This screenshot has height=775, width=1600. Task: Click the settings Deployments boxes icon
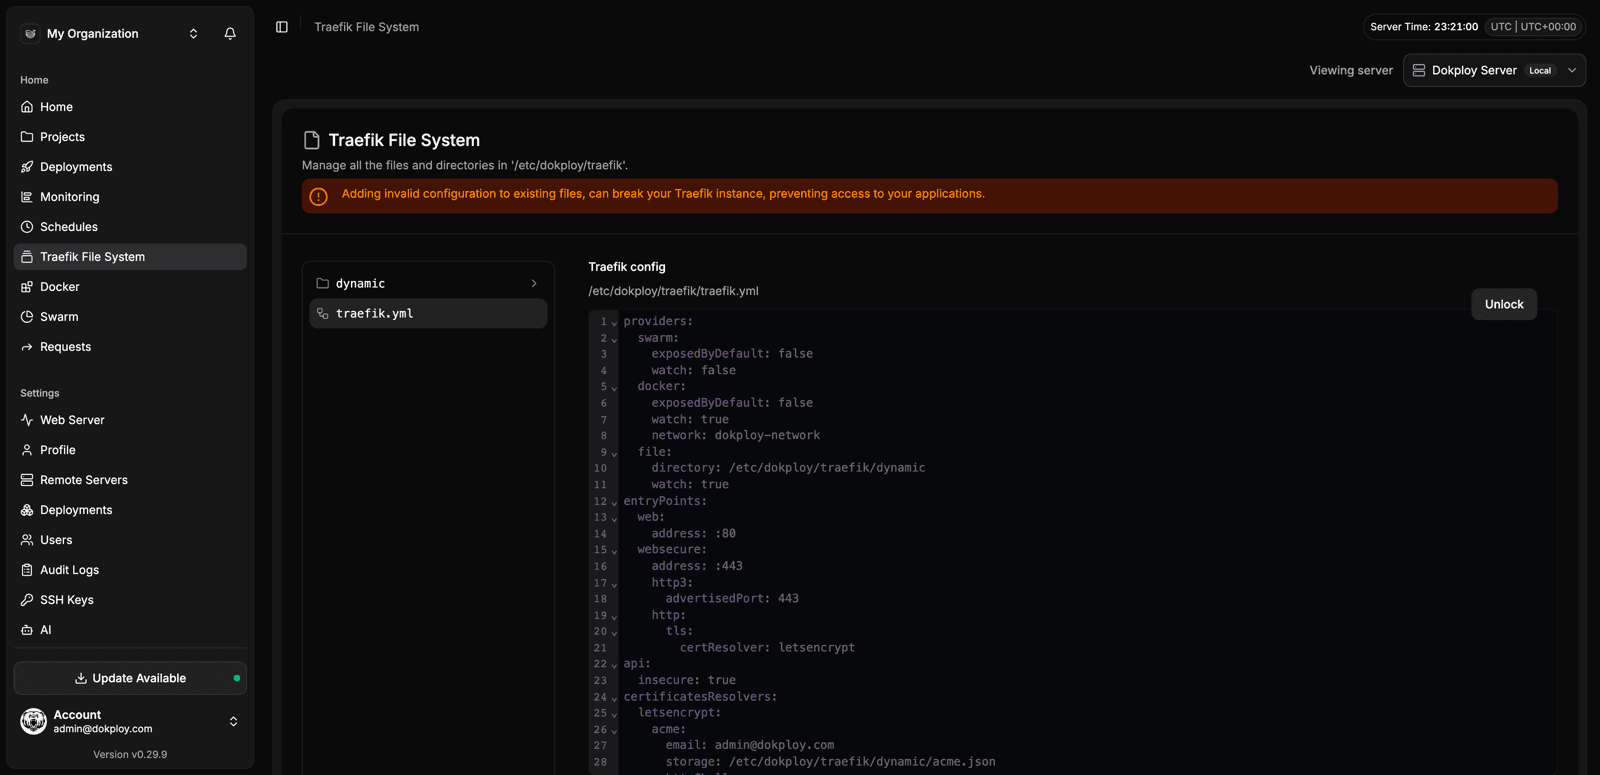27,510
